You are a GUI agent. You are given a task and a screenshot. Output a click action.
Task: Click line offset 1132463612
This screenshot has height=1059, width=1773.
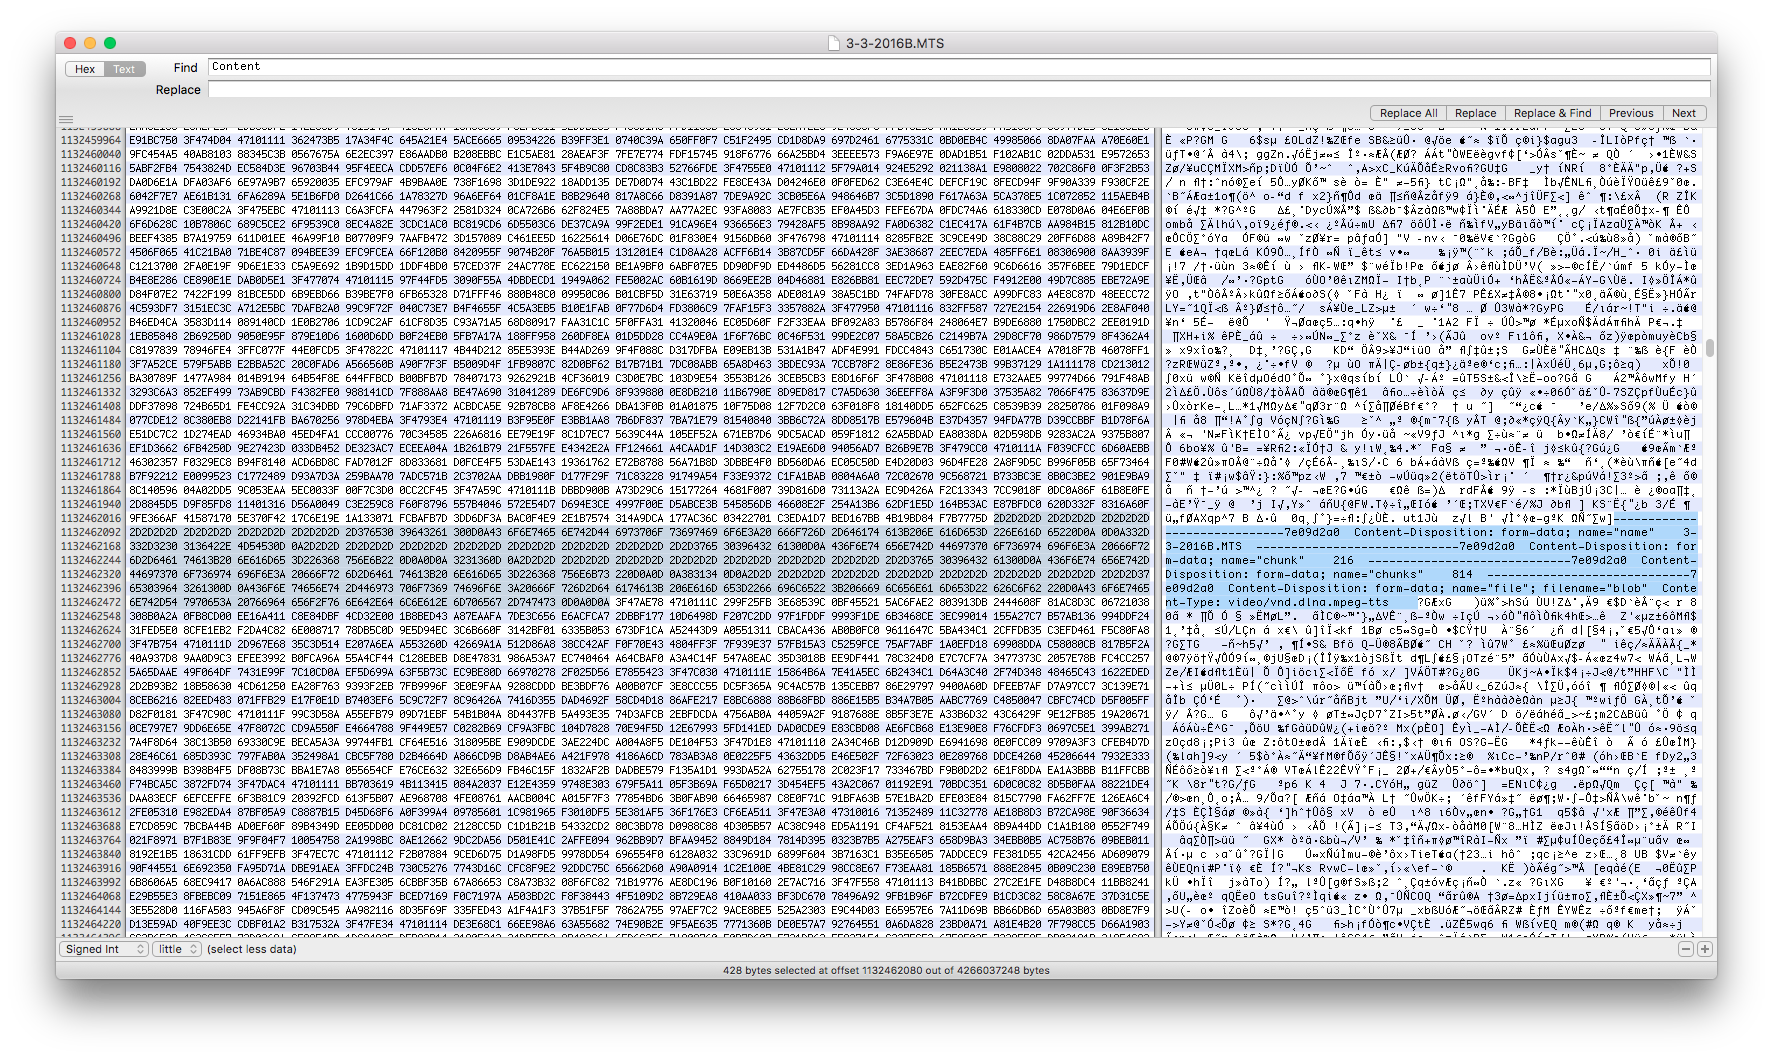click(x=91, y=812)
